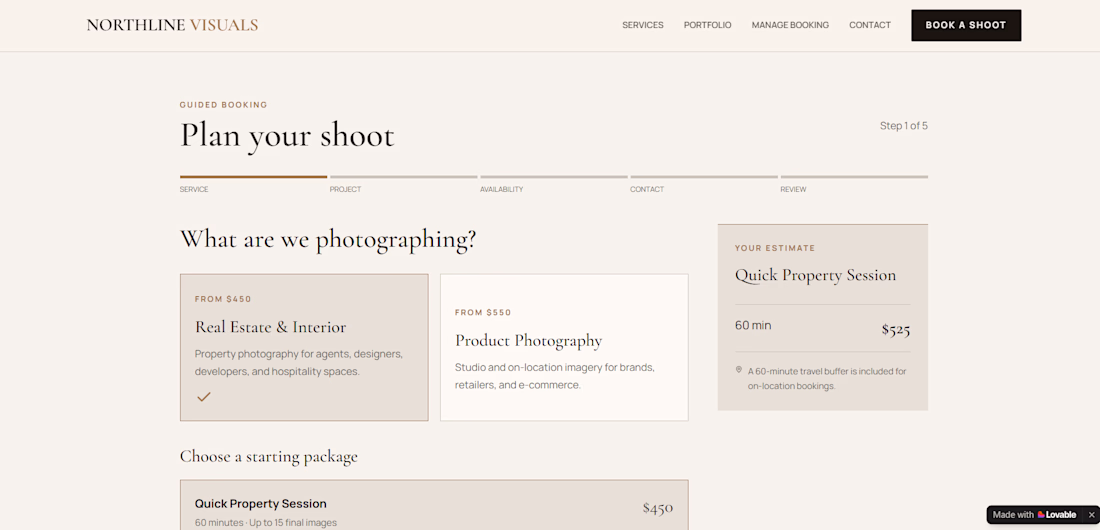Click the YOUR ESTIMATE label
This screenshot has height=530, width=1100.
pos(774,248)
